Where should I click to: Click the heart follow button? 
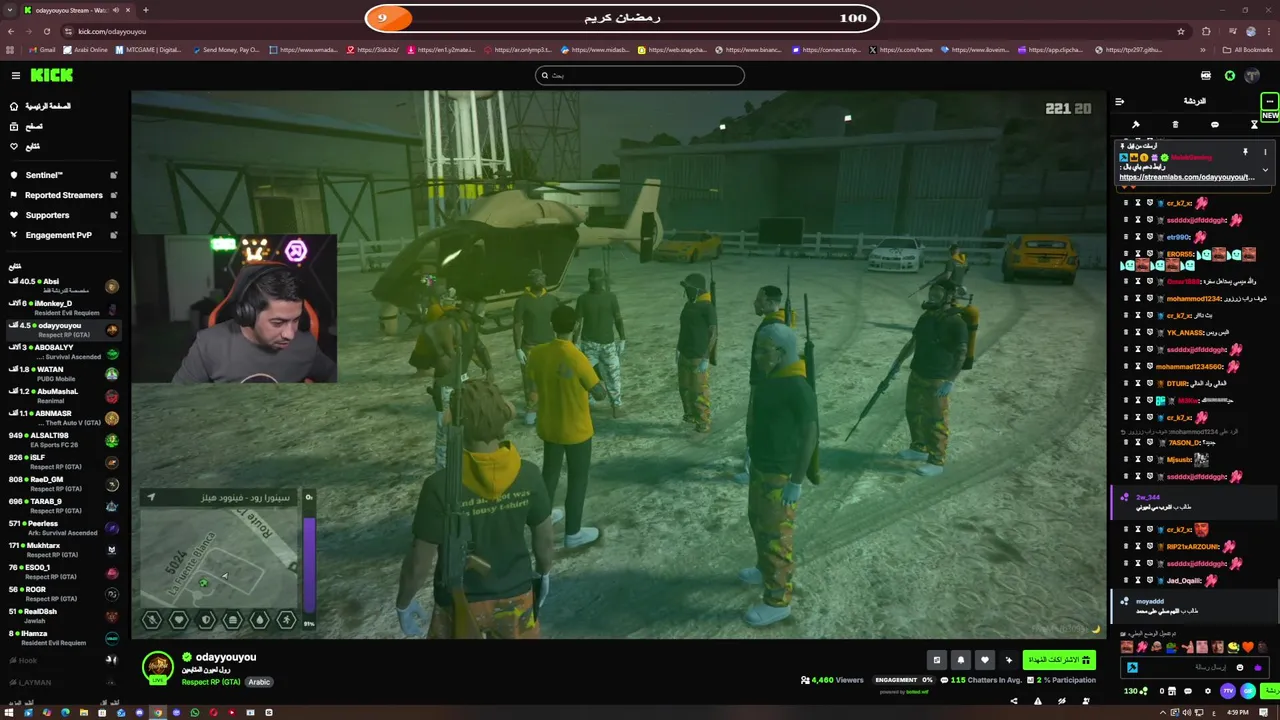[985, 660]
